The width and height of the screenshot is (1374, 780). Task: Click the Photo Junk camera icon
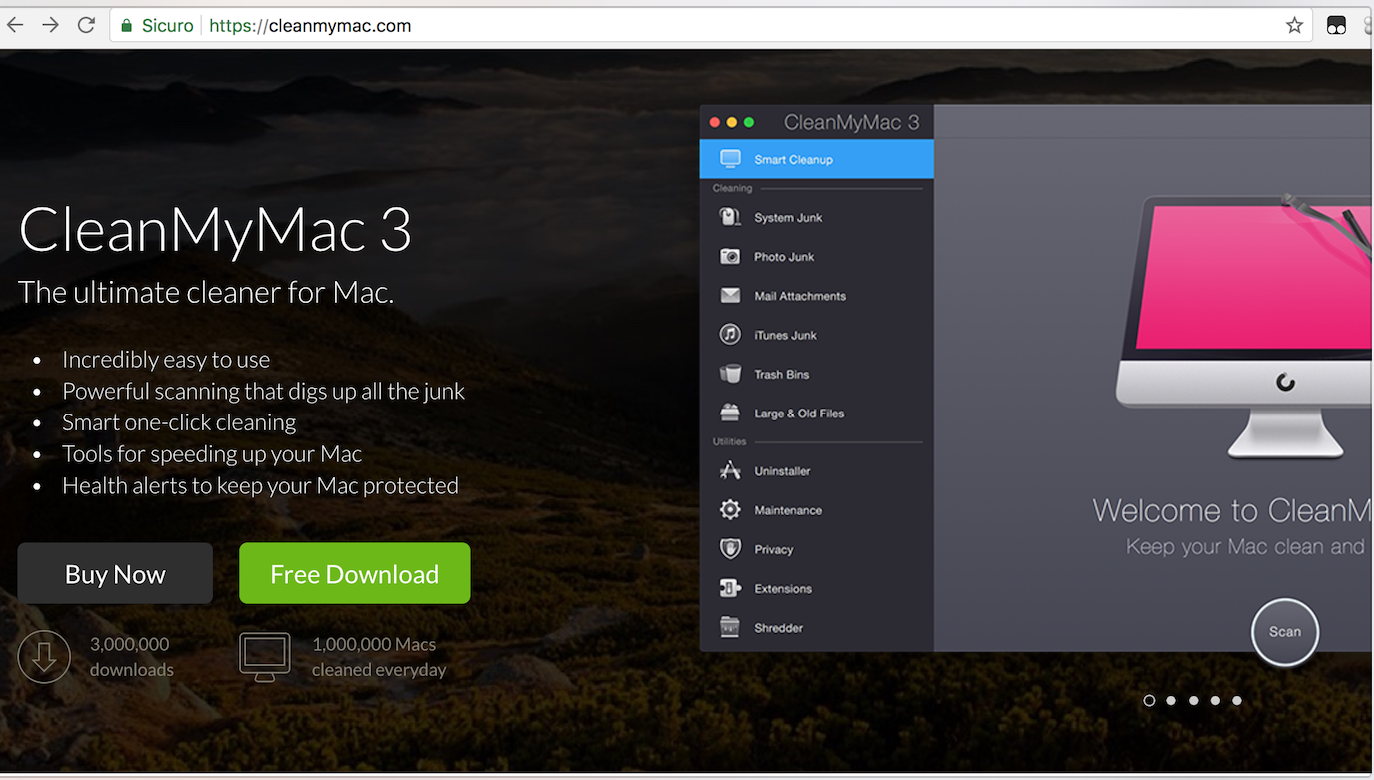(731, 257)
